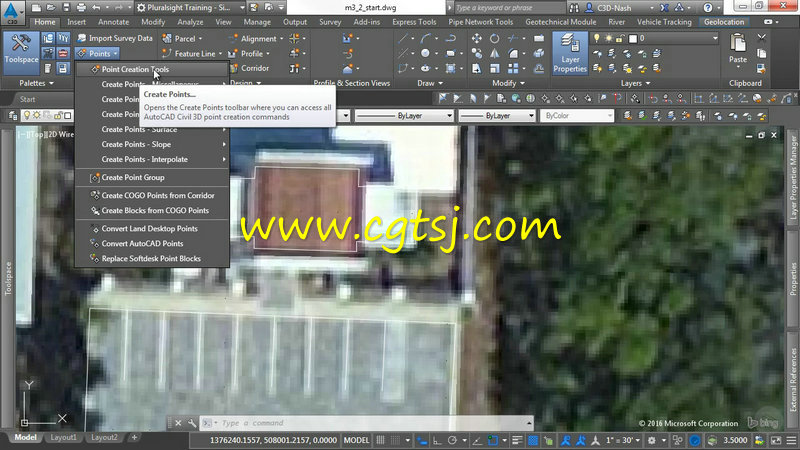Toggle Ortho mode in status bar
This screenshot has width=800, height=450.
coord(437,440)
